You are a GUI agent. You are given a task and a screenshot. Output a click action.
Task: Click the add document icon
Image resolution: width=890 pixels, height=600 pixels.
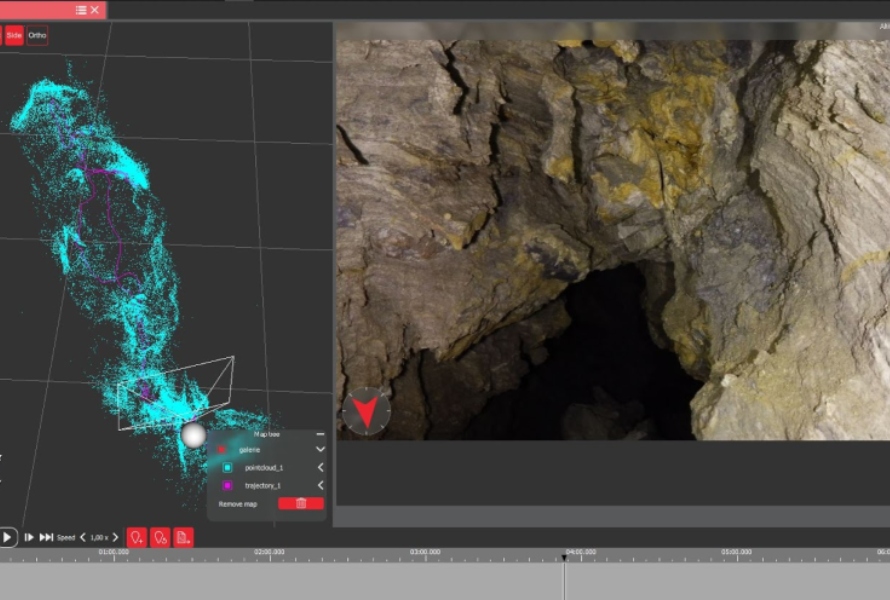183,537
